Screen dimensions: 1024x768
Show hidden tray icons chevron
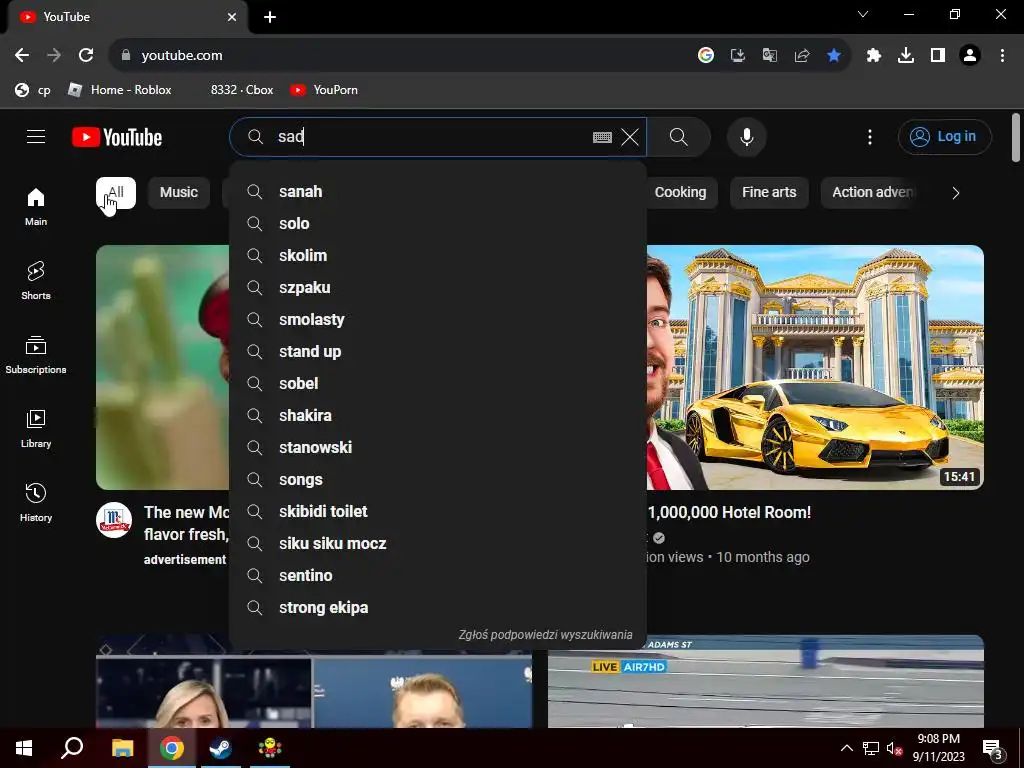(846, 748)
